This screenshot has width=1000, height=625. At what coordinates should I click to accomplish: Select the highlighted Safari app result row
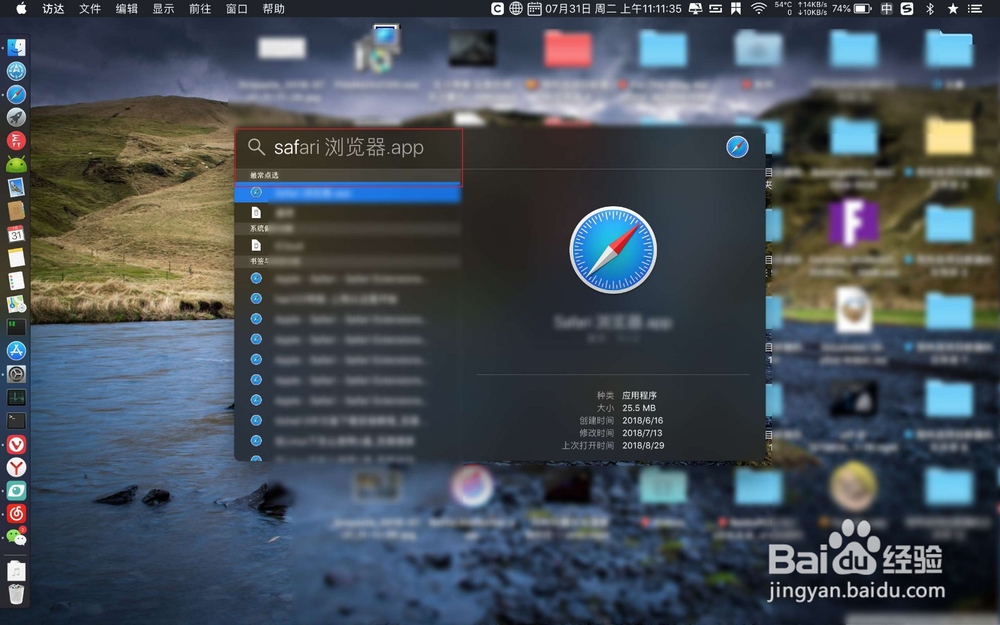[348, 193]
